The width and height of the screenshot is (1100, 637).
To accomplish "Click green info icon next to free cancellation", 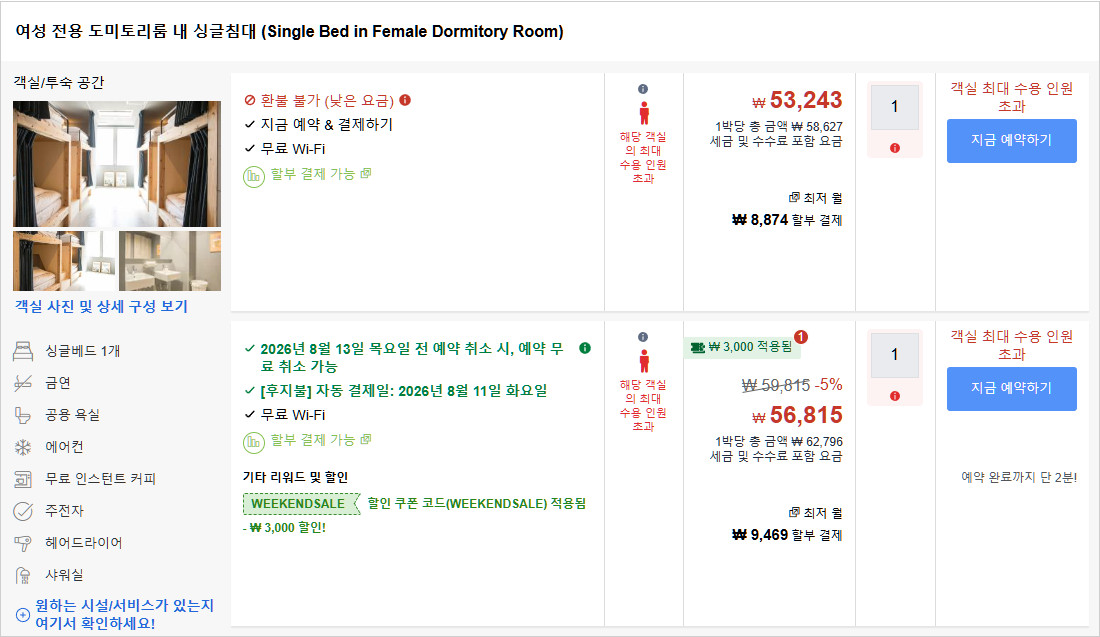I will [x=585, y=348].
